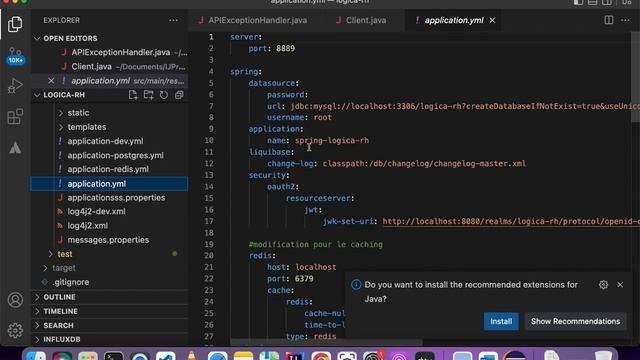This screenshot has height=360, width=640.
Task: Create a new file in LOGICA-RH
Action: click(x=133, y=95)
